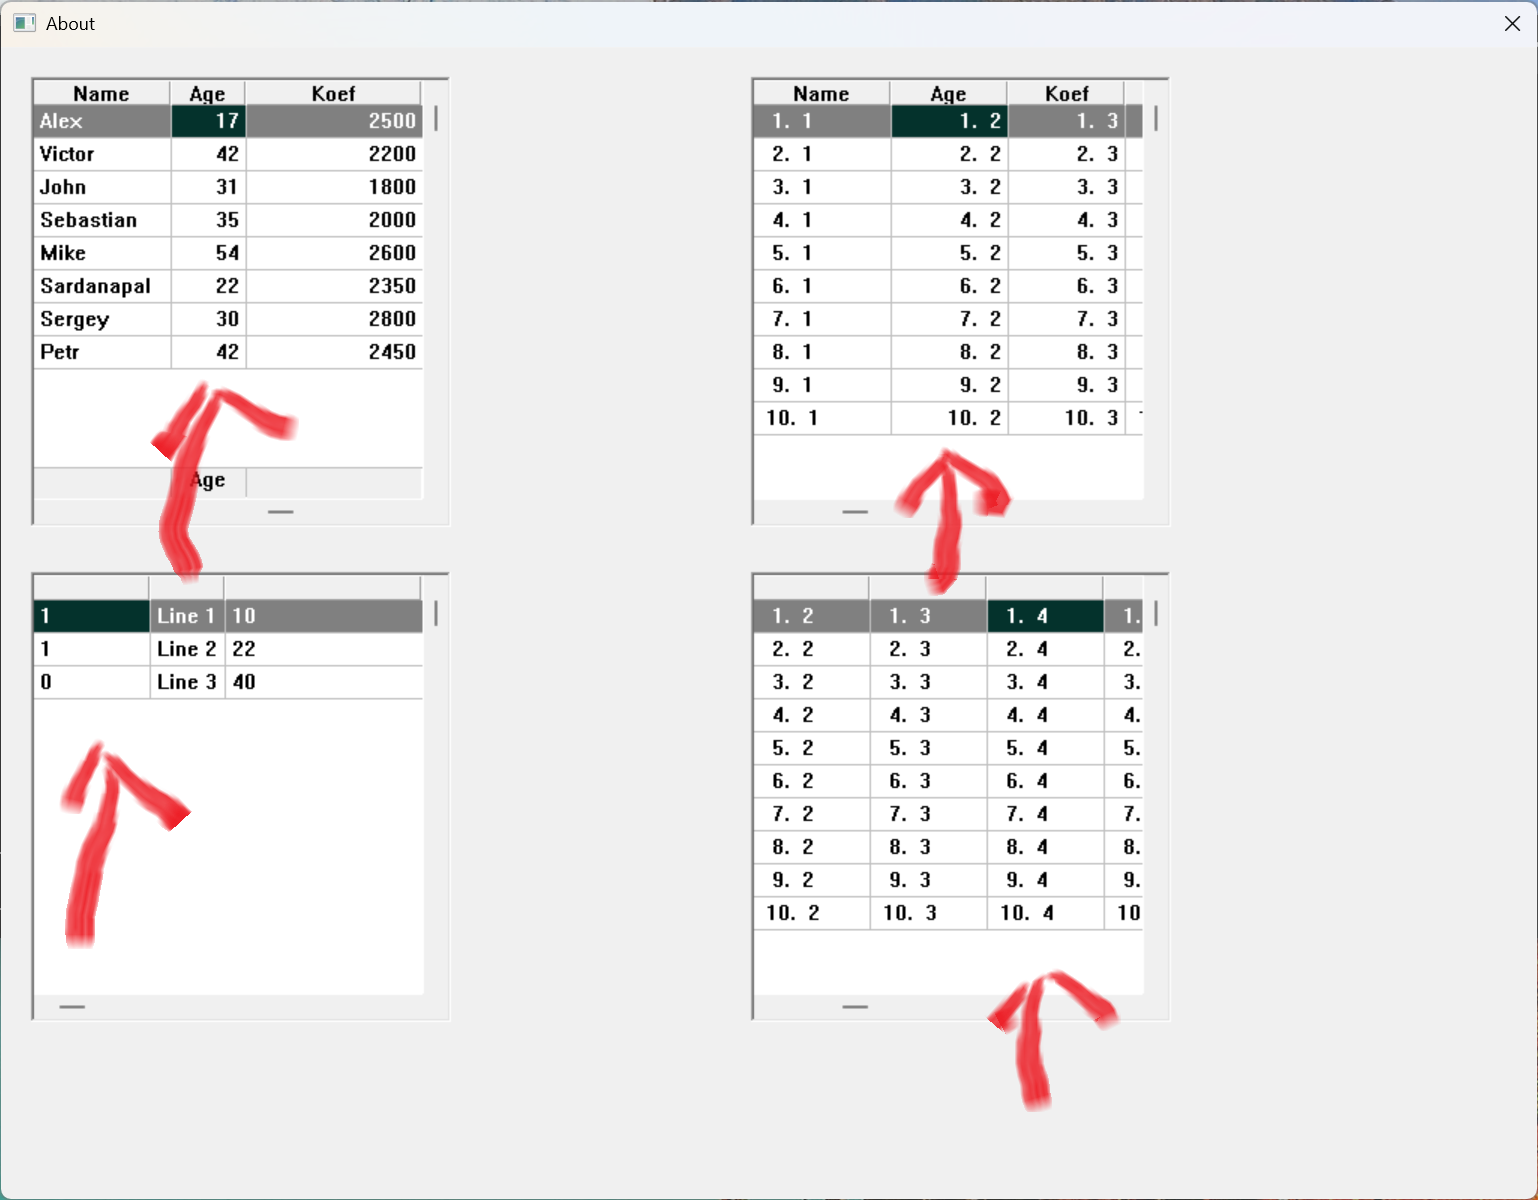Select Koef value 2450 in Petr's row
1538x1200 pixels.
point(334,352)
